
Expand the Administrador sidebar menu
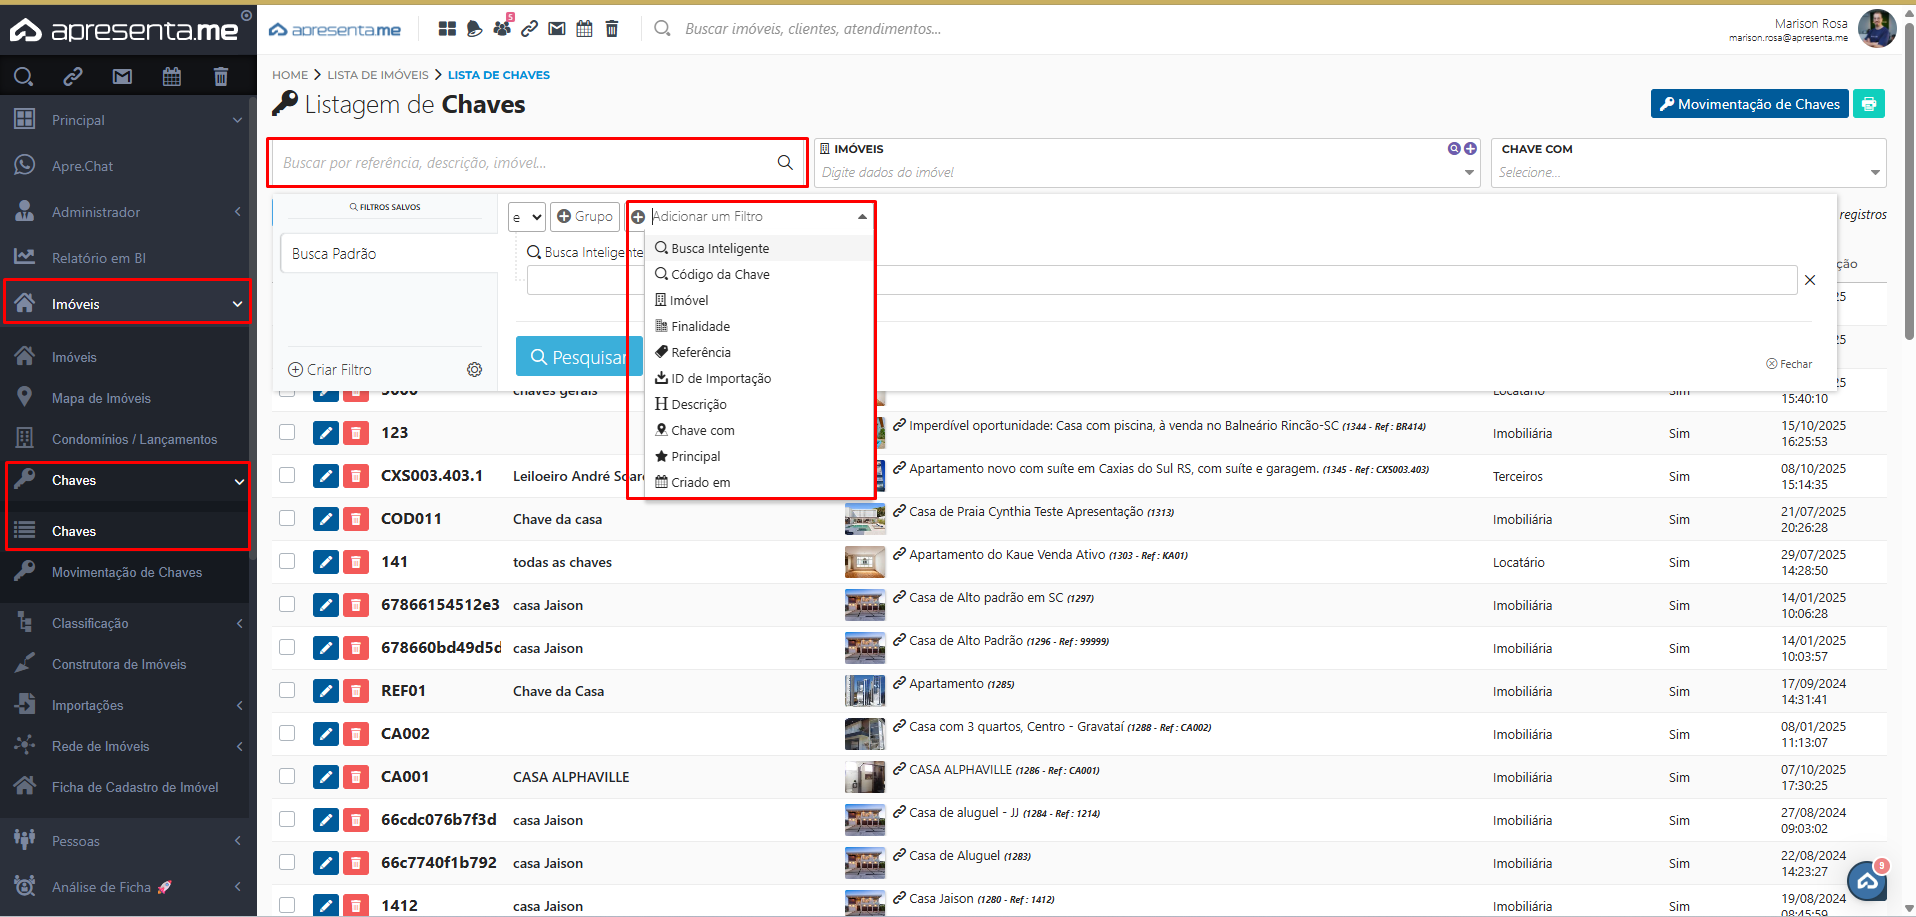click(127, 212)
